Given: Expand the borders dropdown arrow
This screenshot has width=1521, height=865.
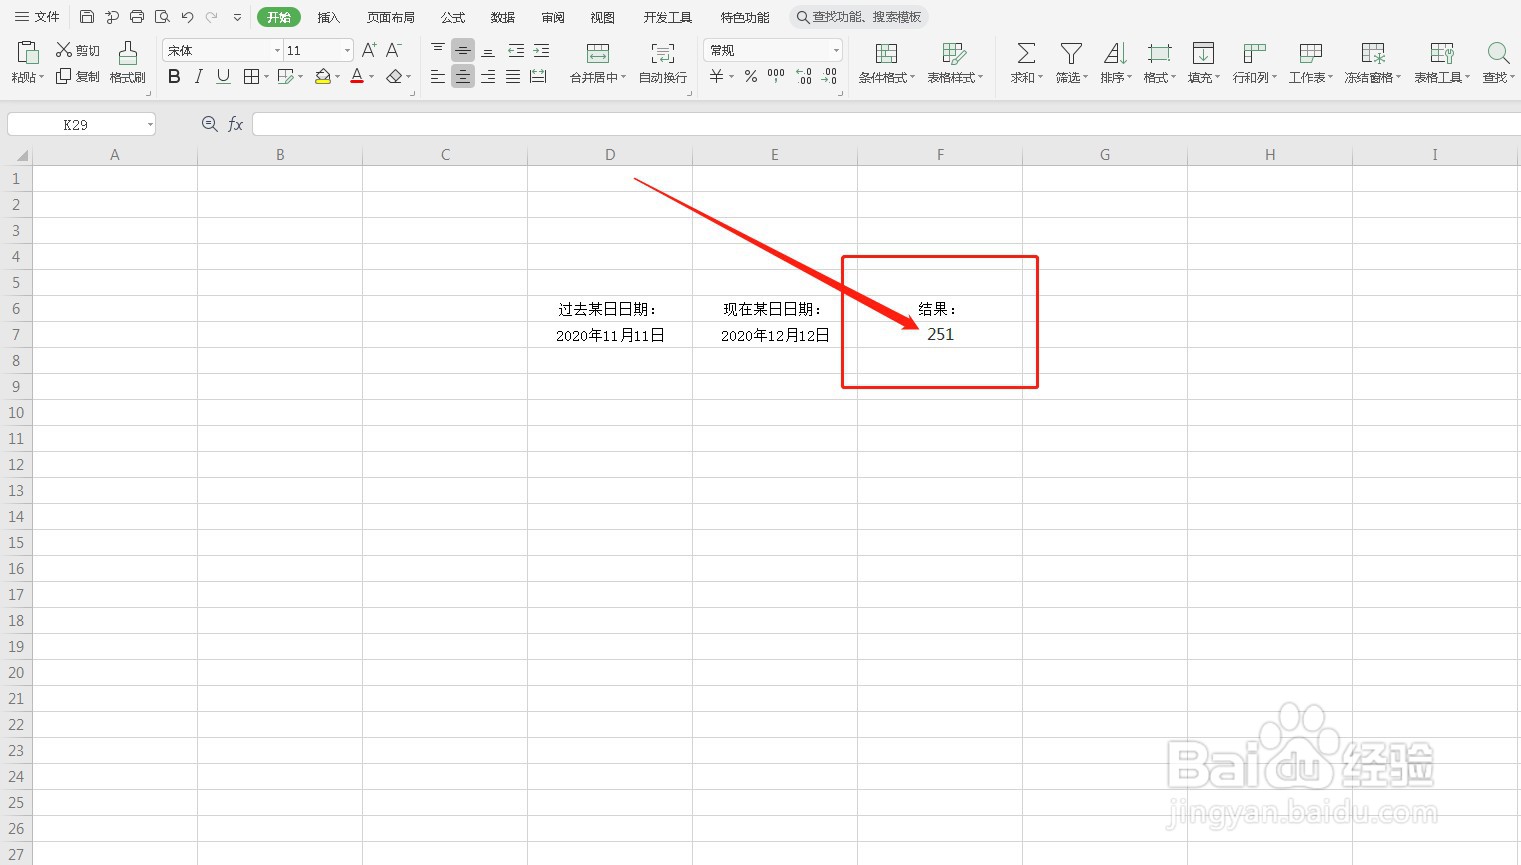Looking at the screenshot, I should 266,77.
